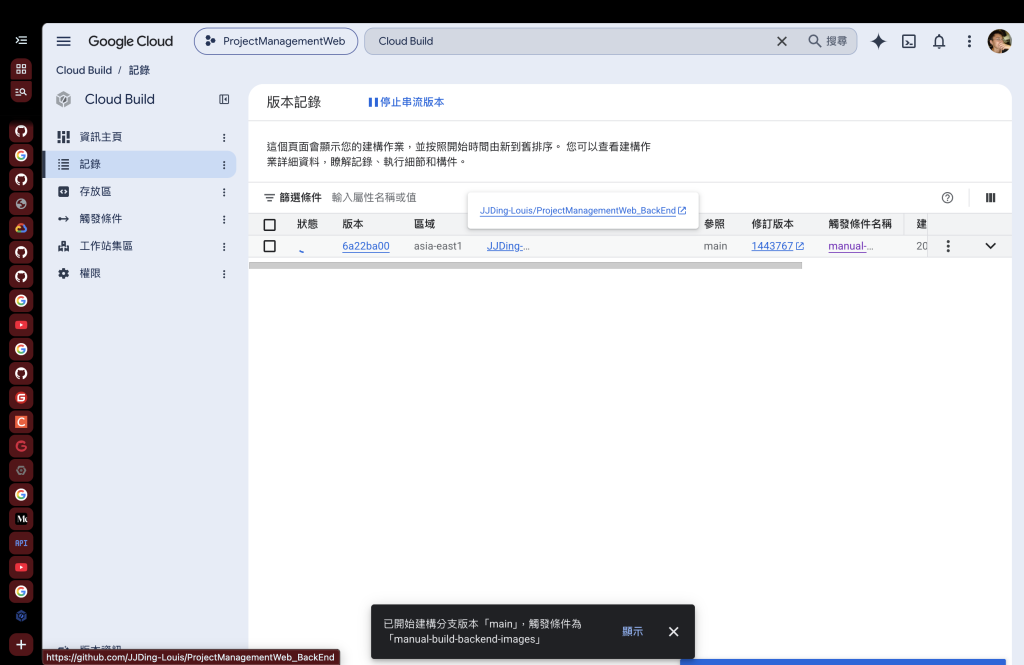
Task: Open the notifications bell
Action: pos(938,41)
